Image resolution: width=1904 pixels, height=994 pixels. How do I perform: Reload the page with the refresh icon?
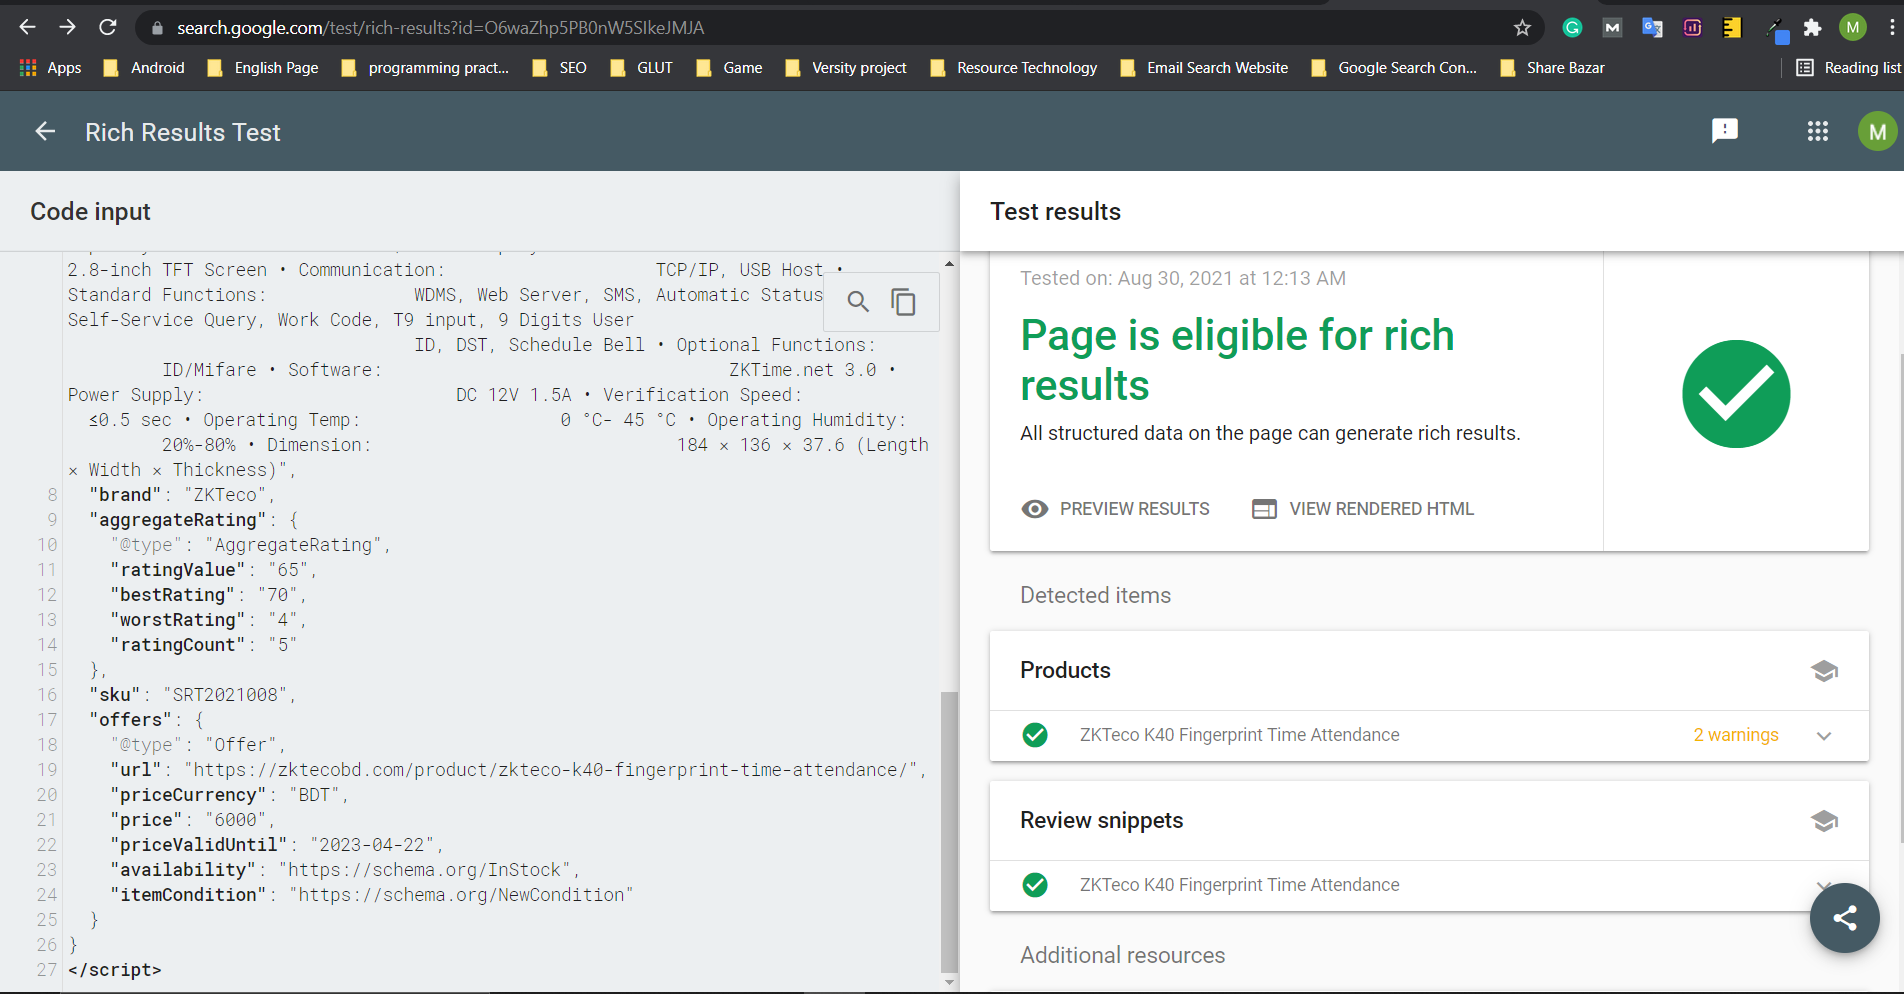107,27
